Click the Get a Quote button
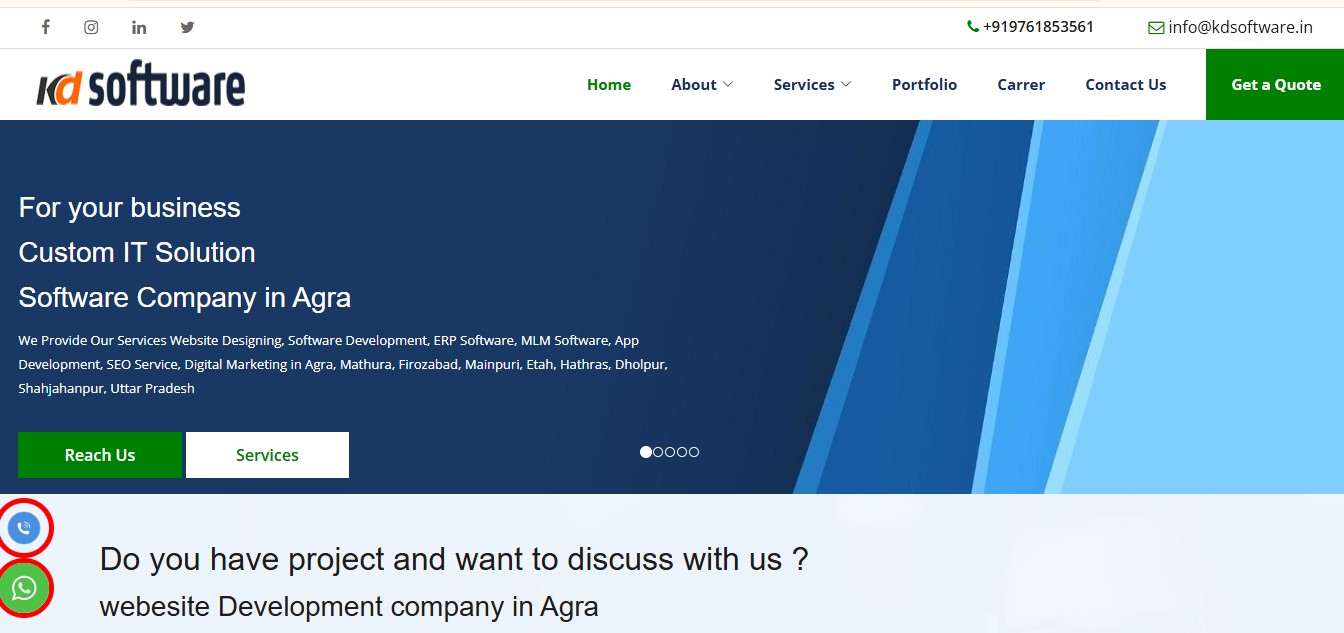The image size is (1344, 633). coord(1275,85)
